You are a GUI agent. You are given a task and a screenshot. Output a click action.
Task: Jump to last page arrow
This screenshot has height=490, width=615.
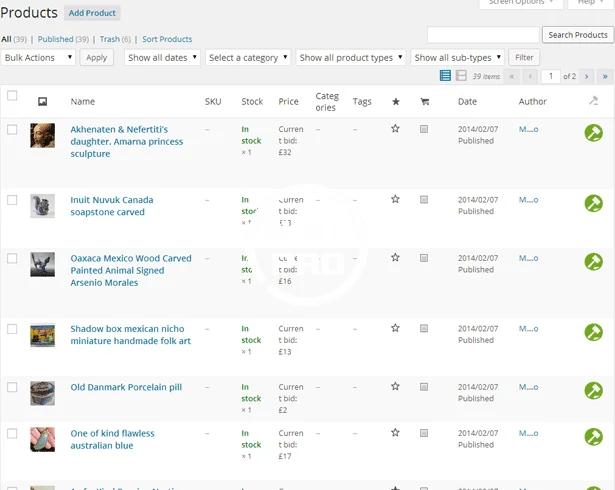604,76
